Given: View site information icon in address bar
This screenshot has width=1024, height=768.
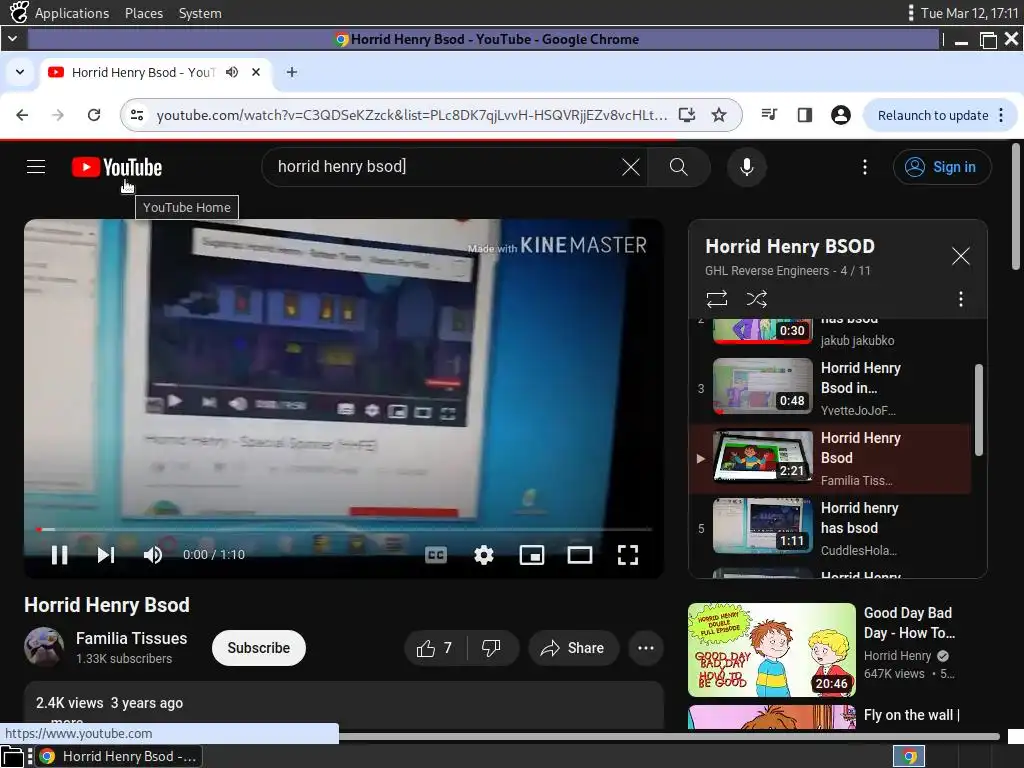Looking at the screenshot, I should 137,115.
